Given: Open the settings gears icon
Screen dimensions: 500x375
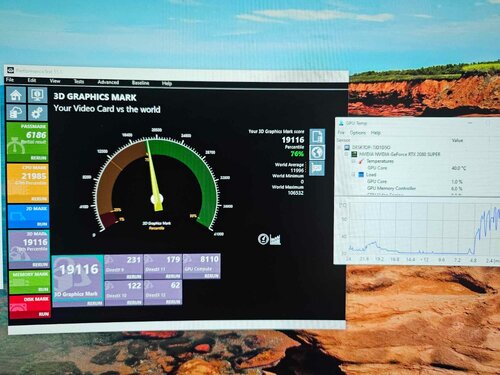Looking at the screenshot, I should tap(37, 113).
